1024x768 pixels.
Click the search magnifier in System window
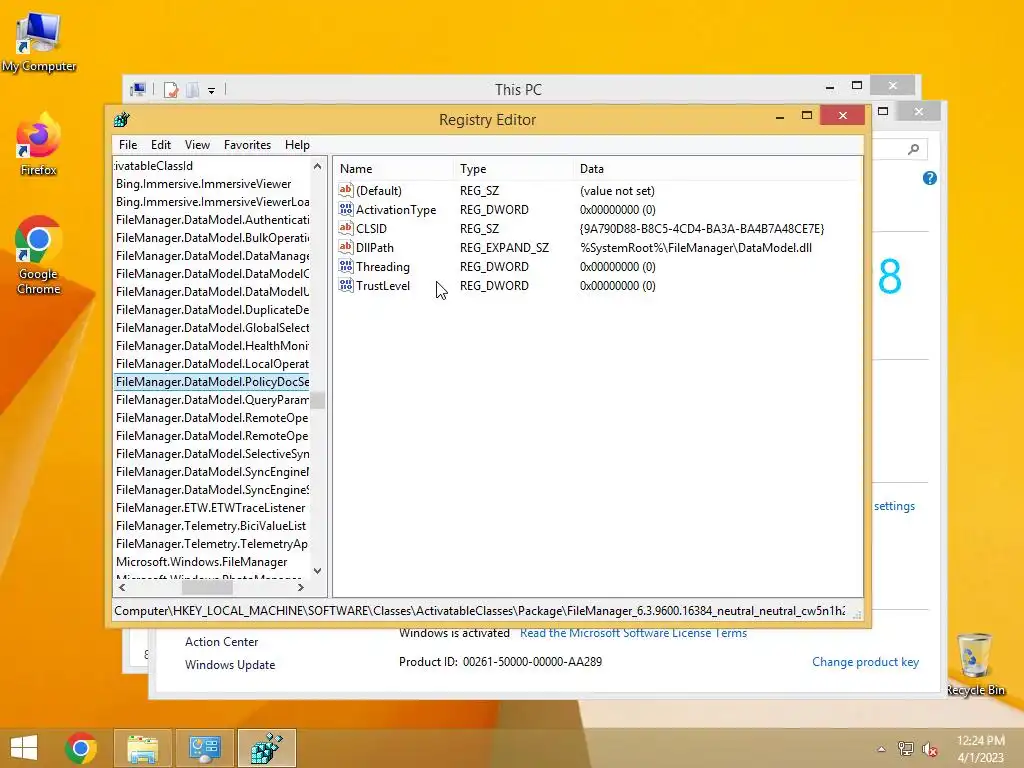(914, 150)
